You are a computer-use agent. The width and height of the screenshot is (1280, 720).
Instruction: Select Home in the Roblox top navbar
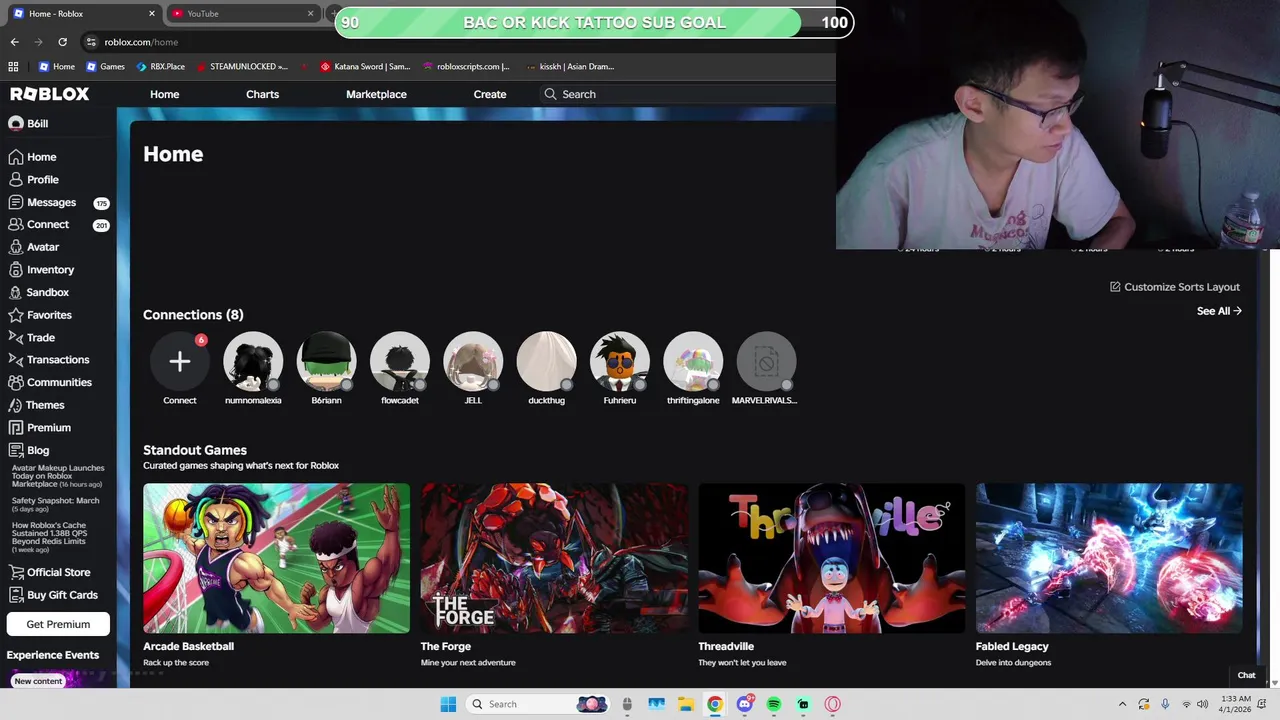click(x=165, y=94)
